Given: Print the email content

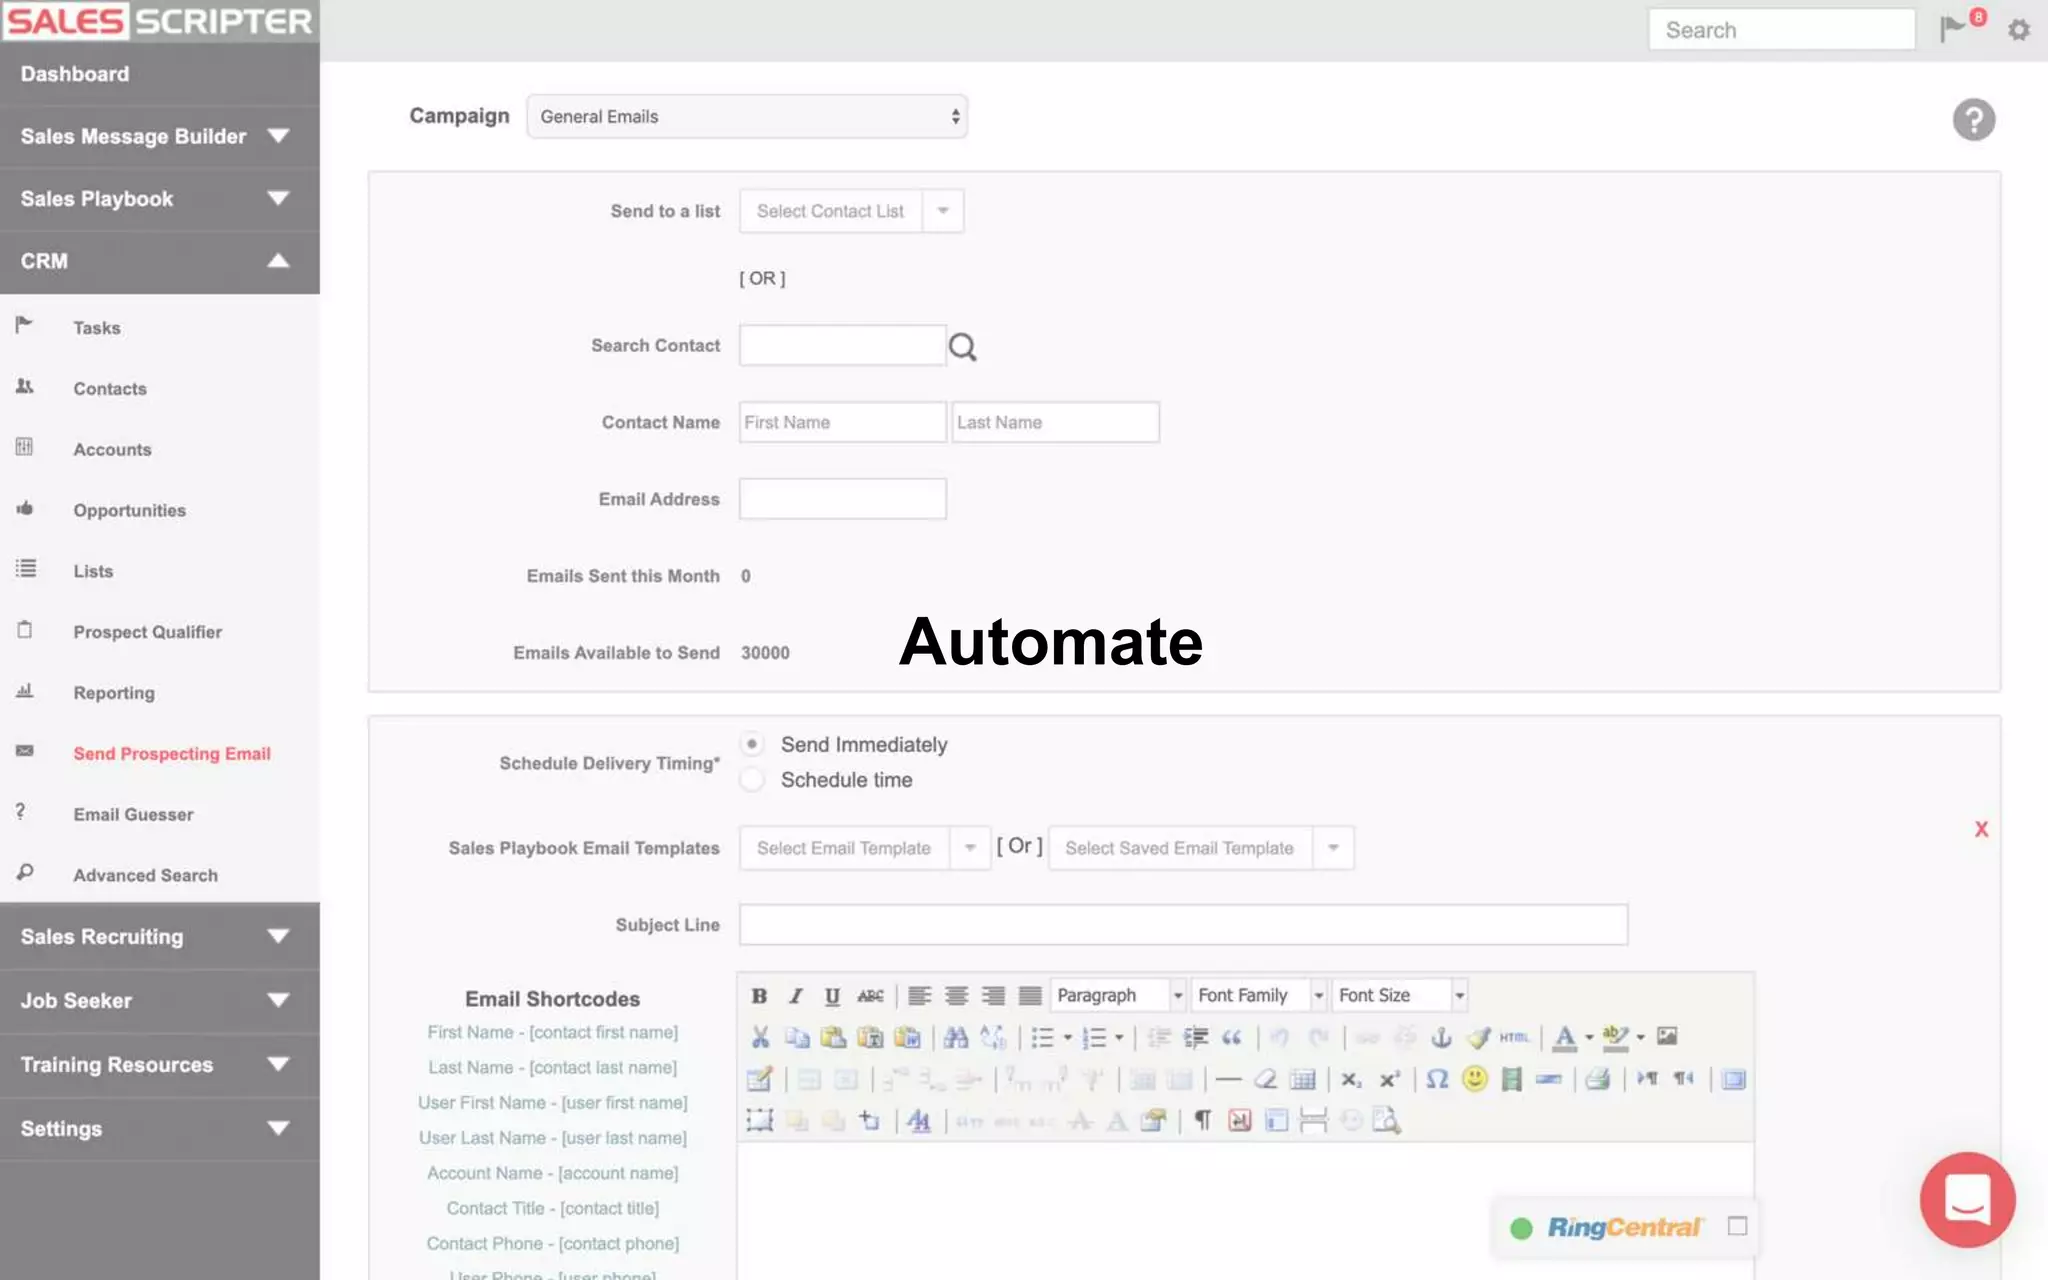Looking at the screenshot, I should tap(1597, 1079).
